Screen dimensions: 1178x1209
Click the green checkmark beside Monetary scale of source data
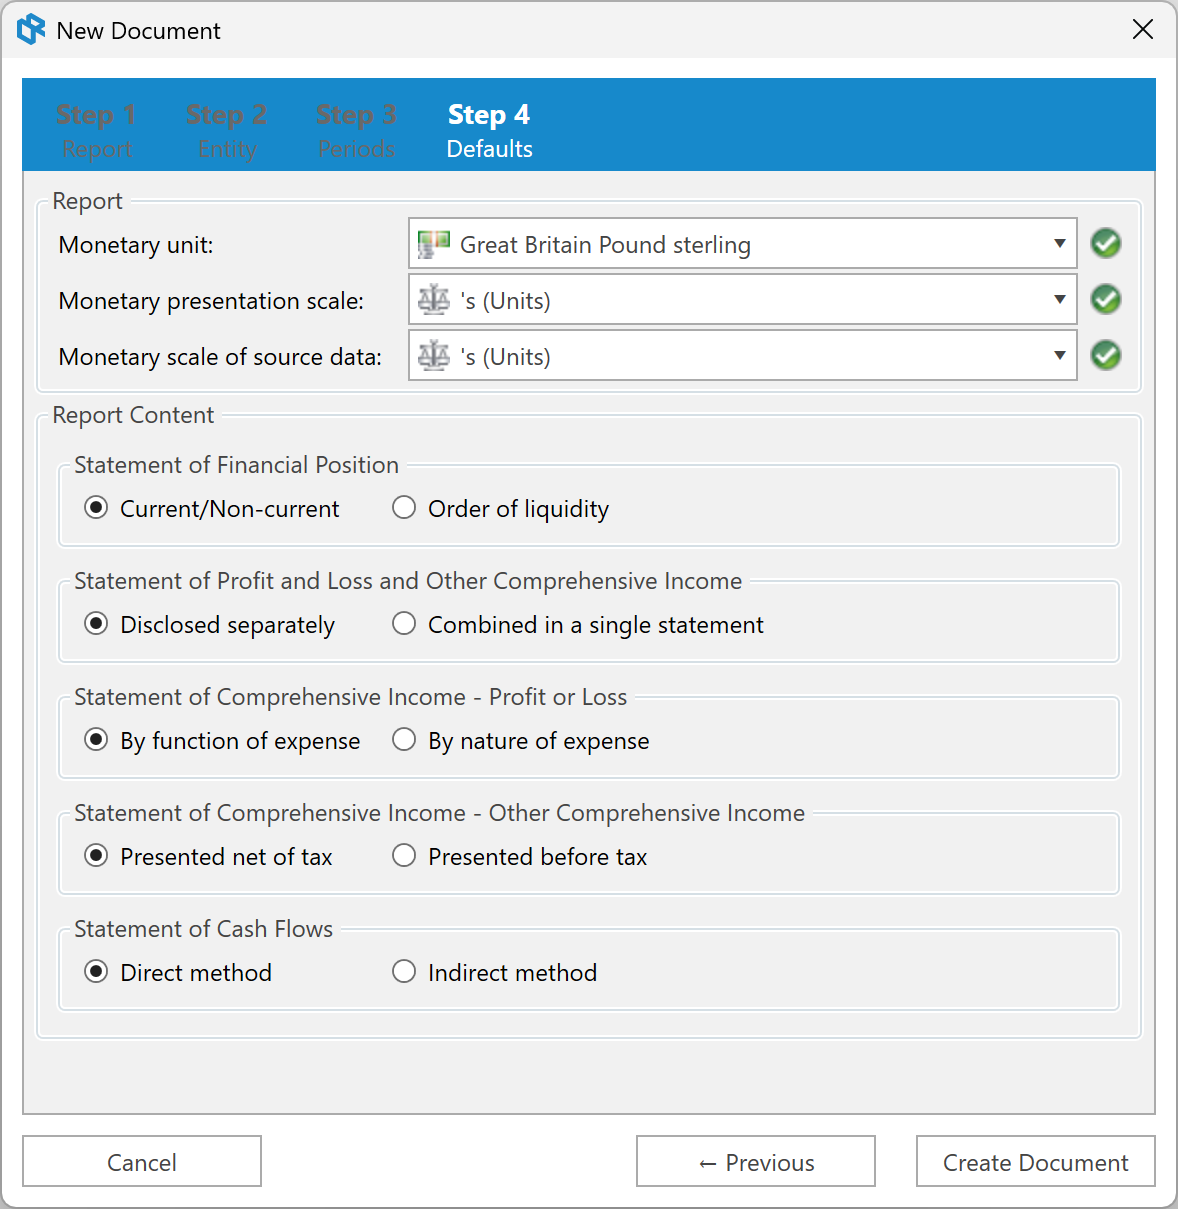tap(1106, 355)
